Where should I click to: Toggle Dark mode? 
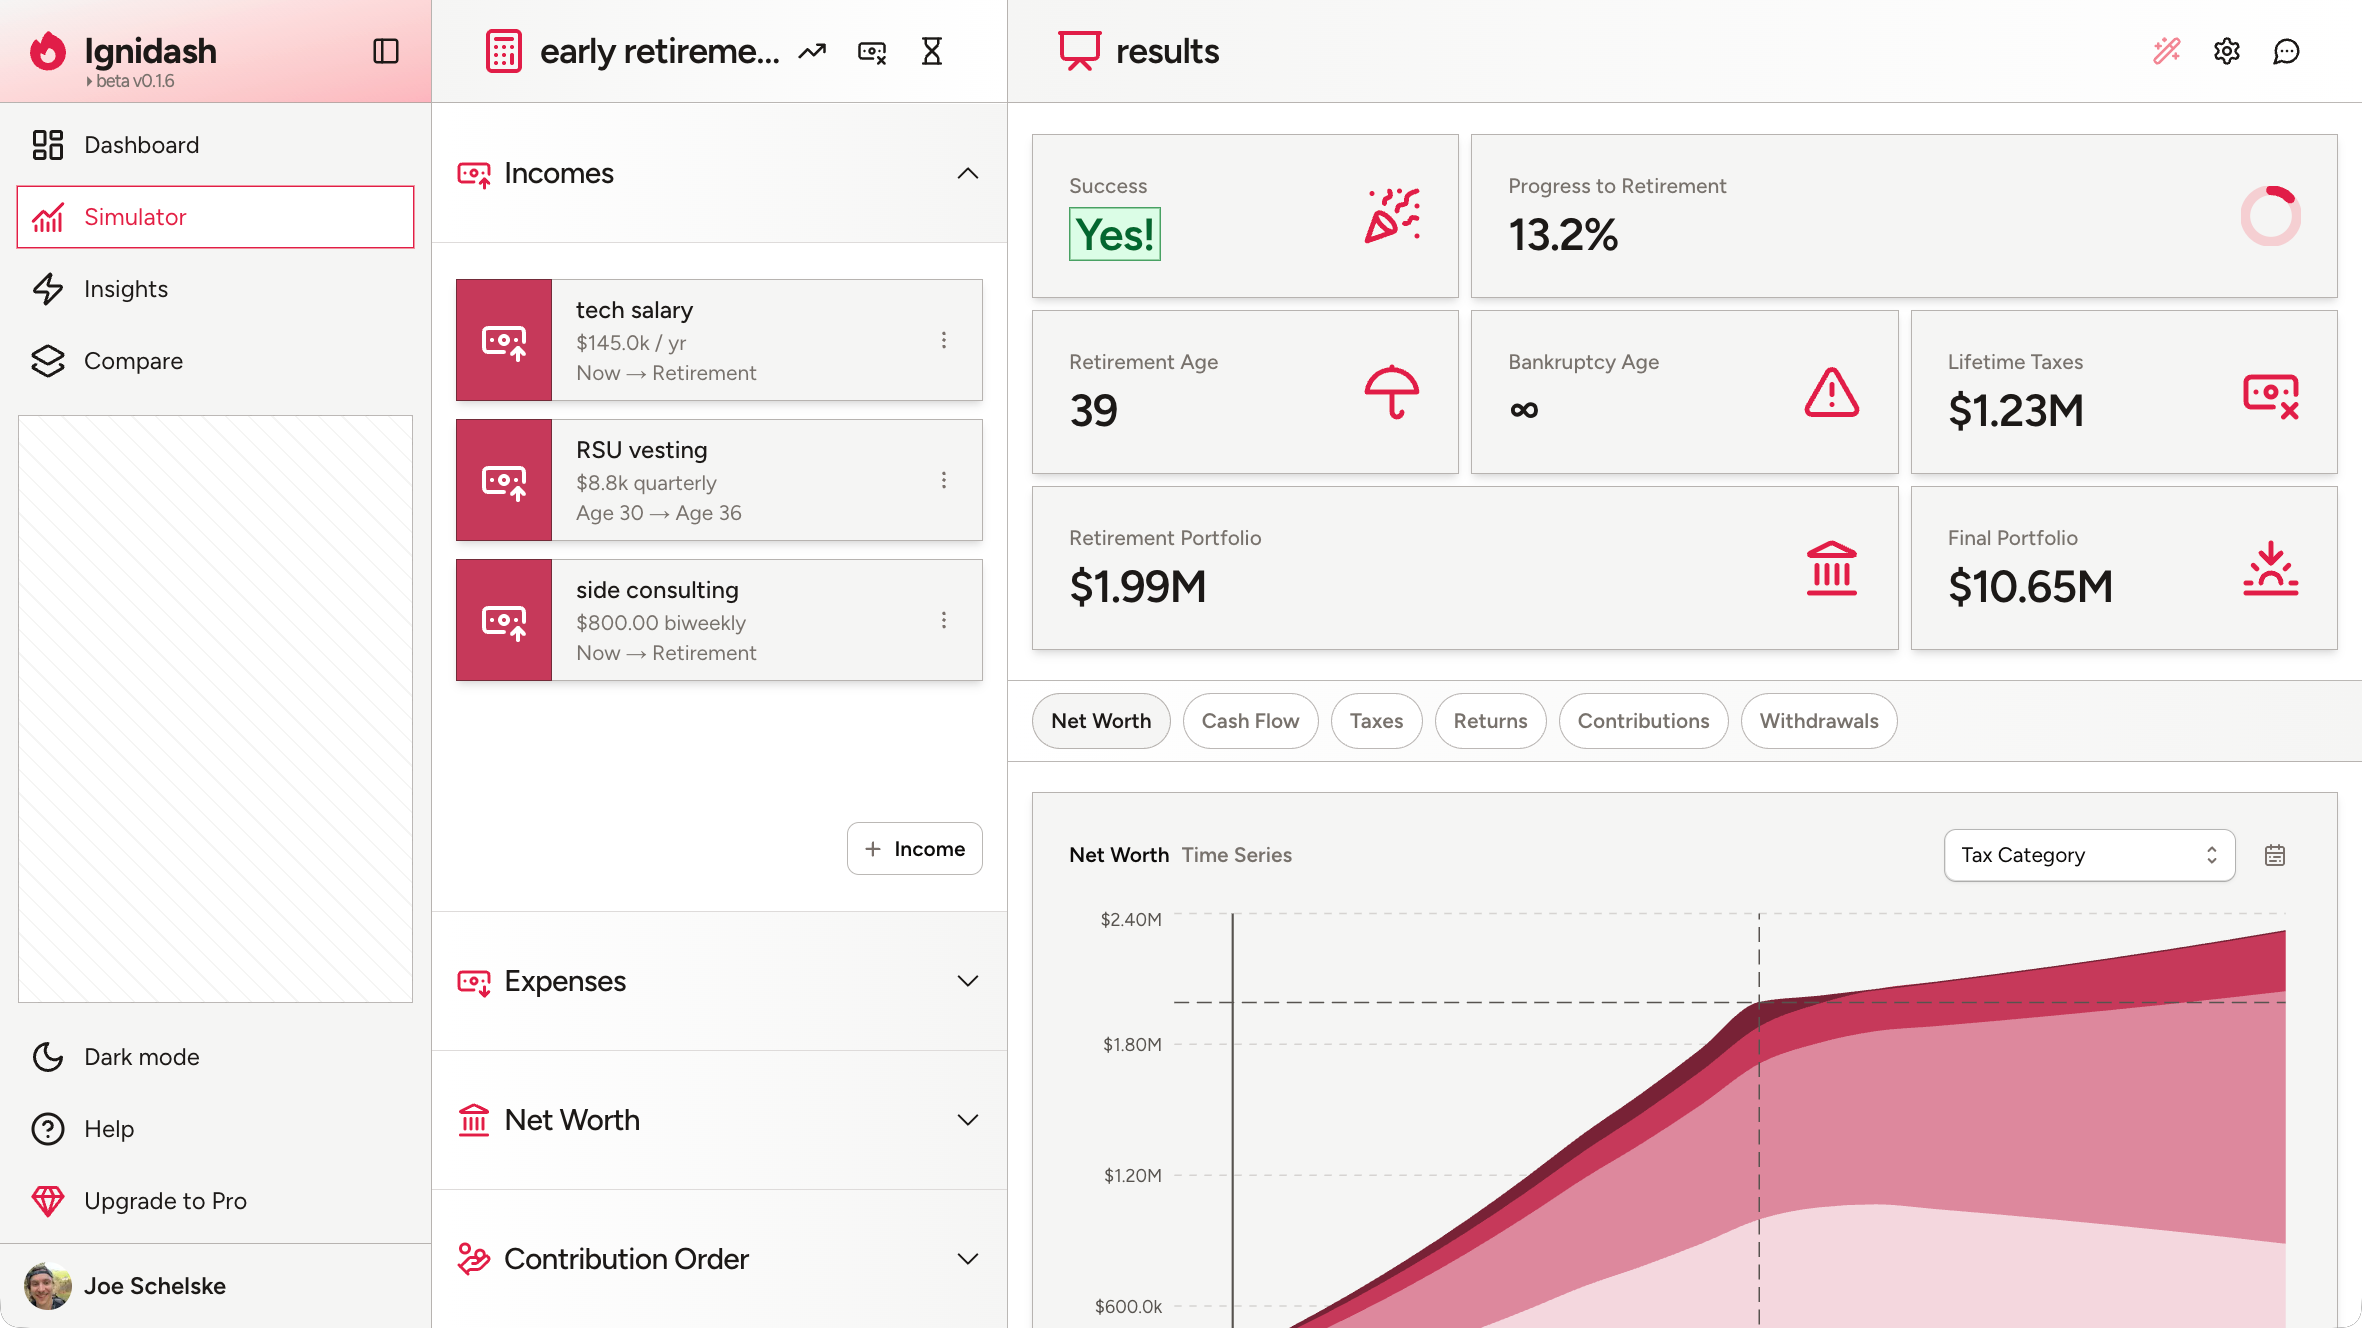(141, 1057)
